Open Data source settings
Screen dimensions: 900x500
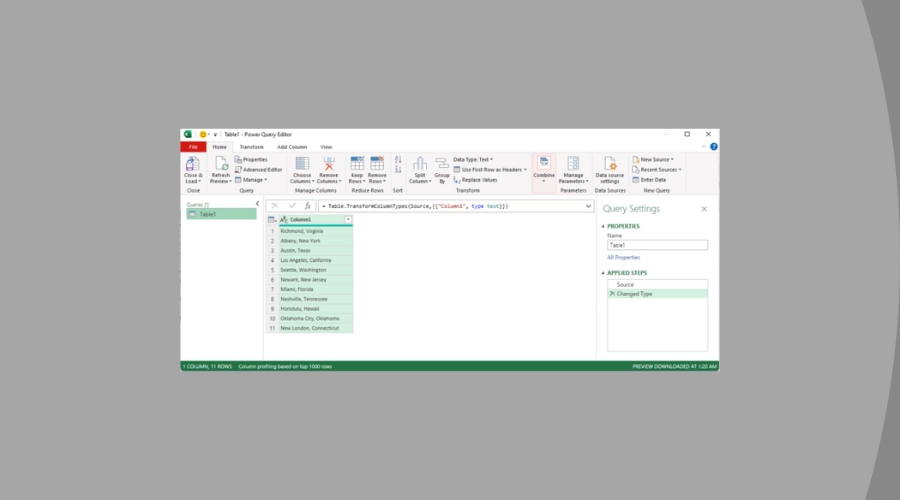610,164
